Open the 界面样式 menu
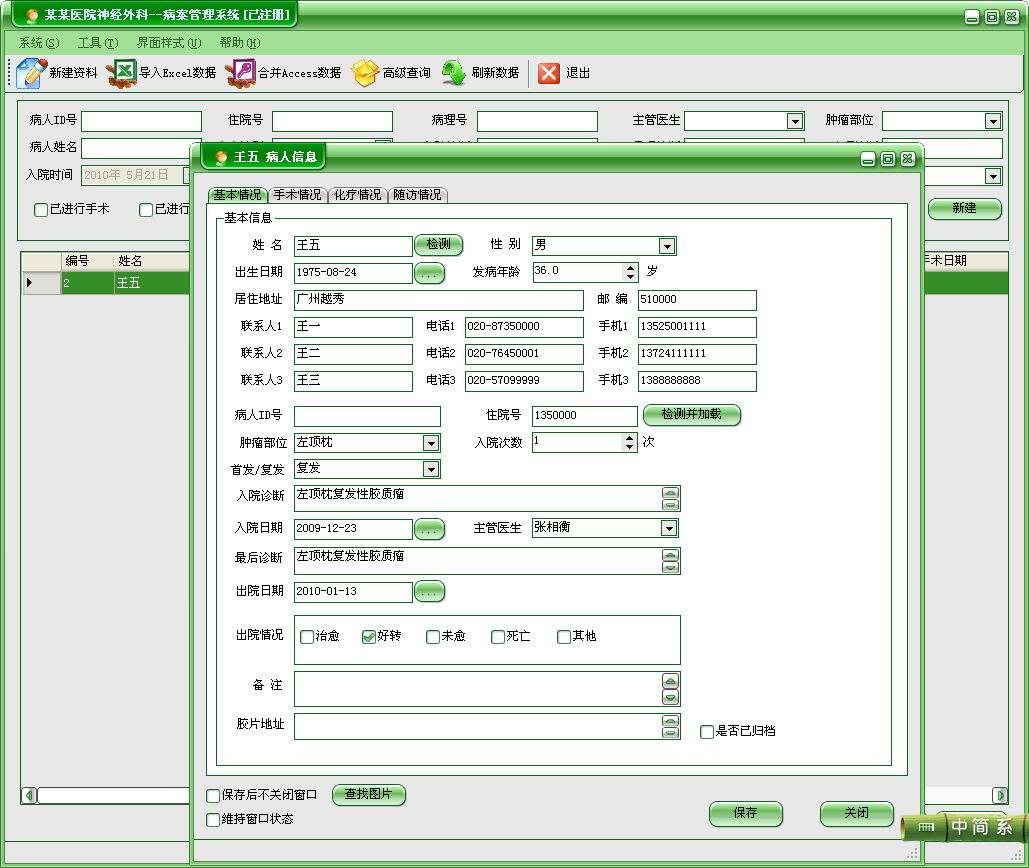The width and height of the screenshot is (1029, 868). pos(168,43)
